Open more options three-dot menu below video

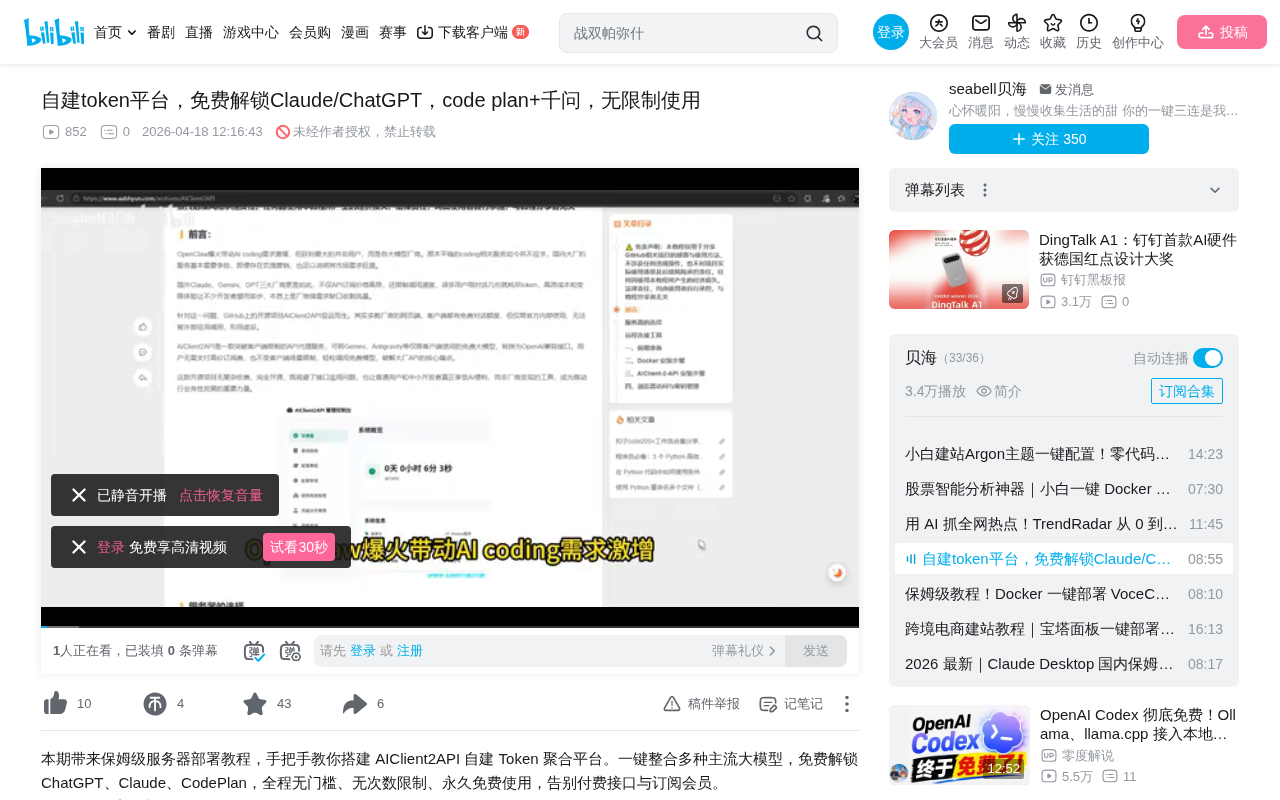point(847,704)
